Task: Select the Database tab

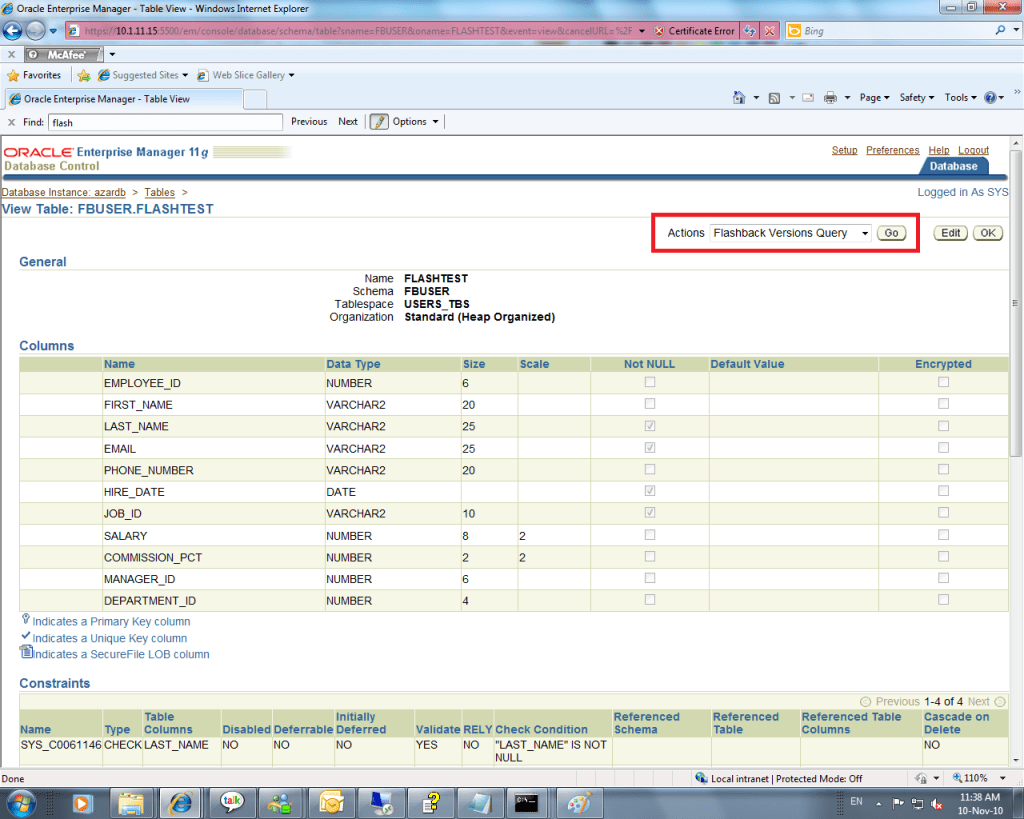Action: click(x=953, y=166)
